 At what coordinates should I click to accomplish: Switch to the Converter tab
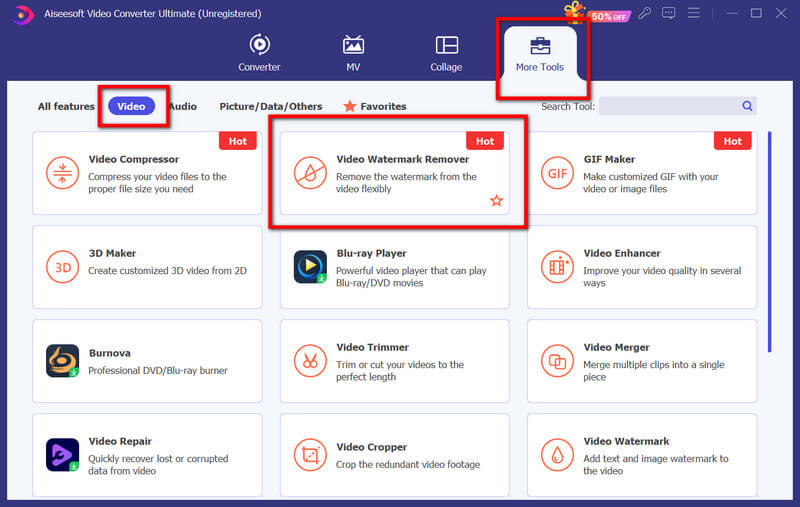(x=258, y=53)
